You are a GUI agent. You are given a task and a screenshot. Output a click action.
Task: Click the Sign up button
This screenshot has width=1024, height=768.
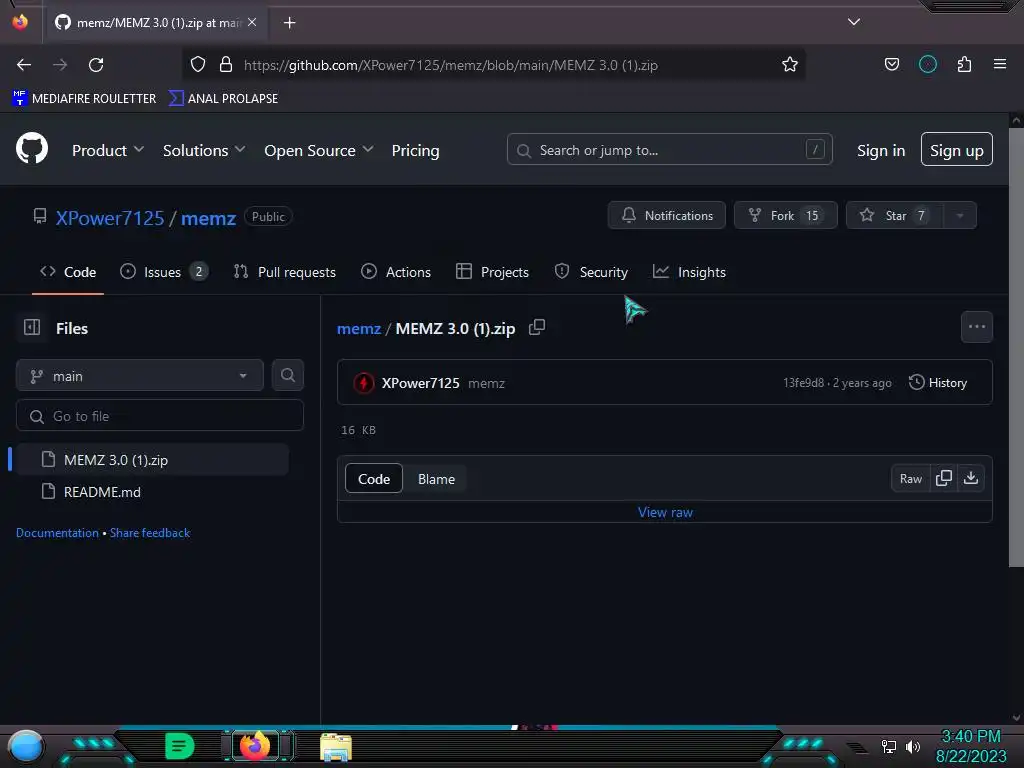pyautogui.click(x=956, y=150)
